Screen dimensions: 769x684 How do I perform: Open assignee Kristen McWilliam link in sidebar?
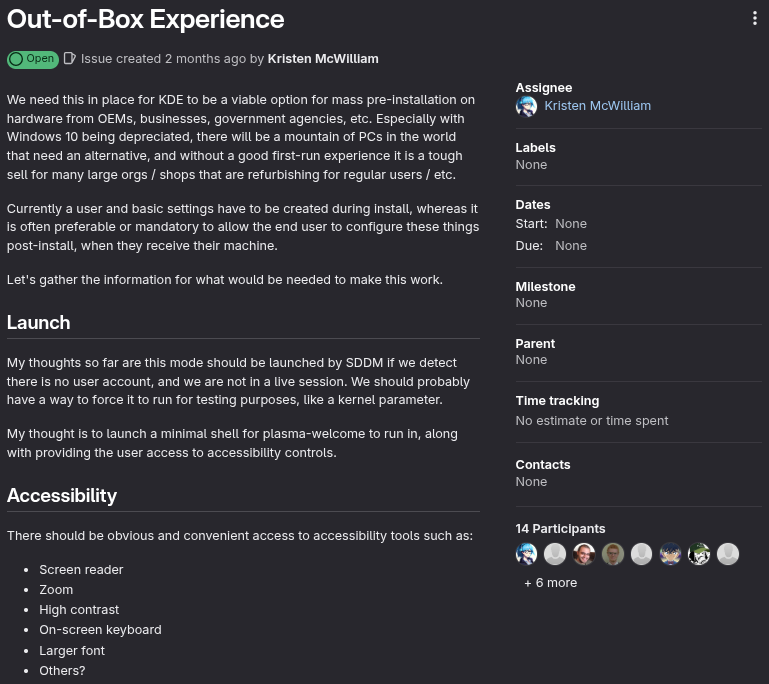[597, 106]
